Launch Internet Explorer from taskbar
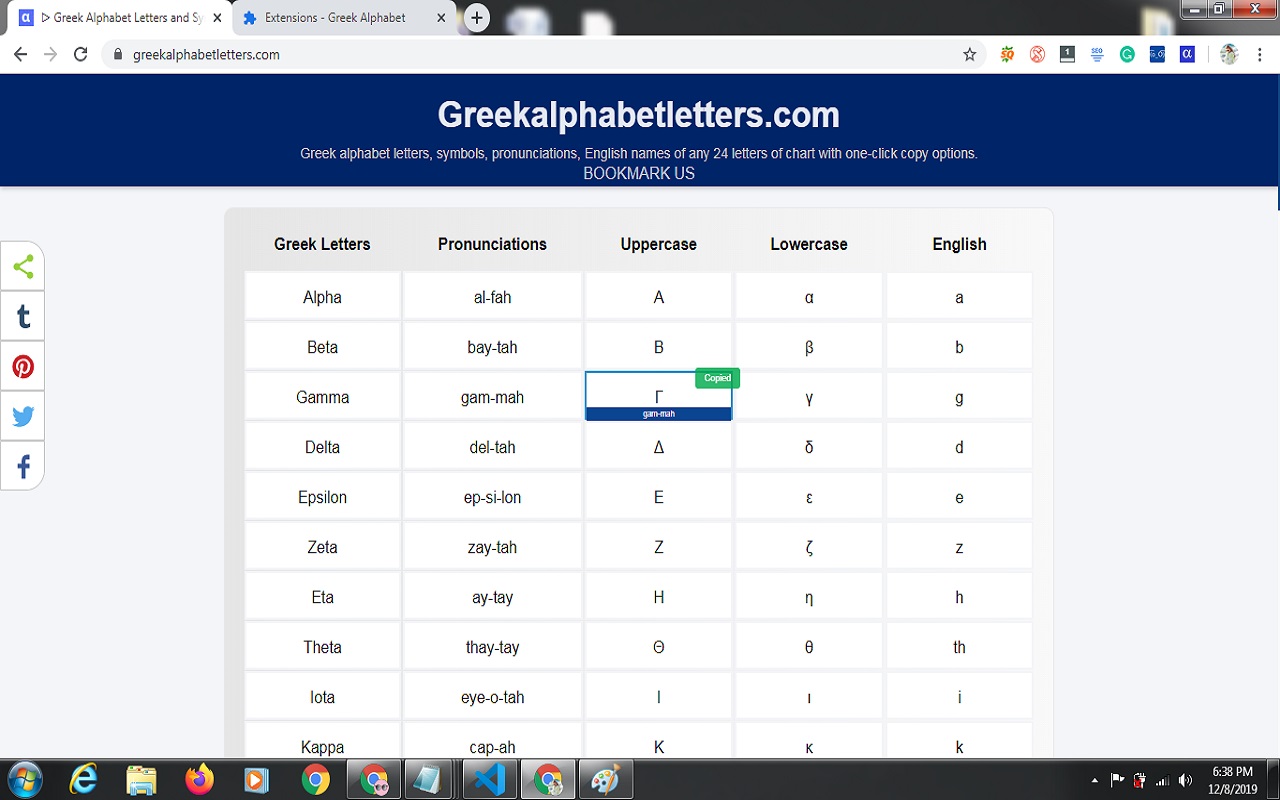The width and height of the screenshot is (1280, 800). (x=83, y=780)
